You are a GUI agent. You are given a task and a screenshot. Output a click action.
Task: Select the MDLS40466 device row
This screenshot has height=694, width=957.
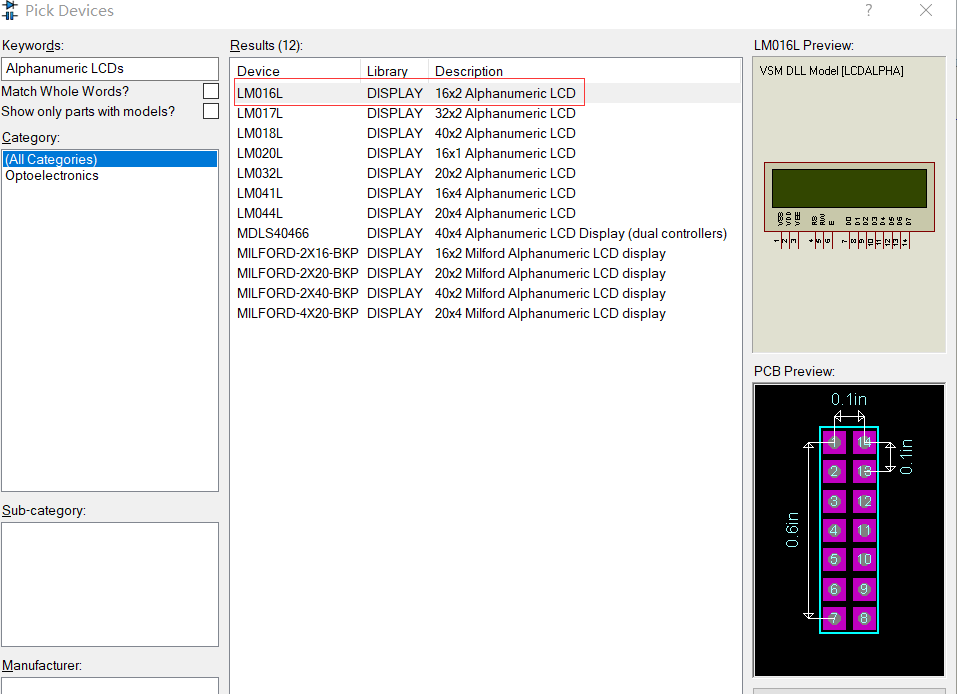pyautogui.click(x=486, y=233)
